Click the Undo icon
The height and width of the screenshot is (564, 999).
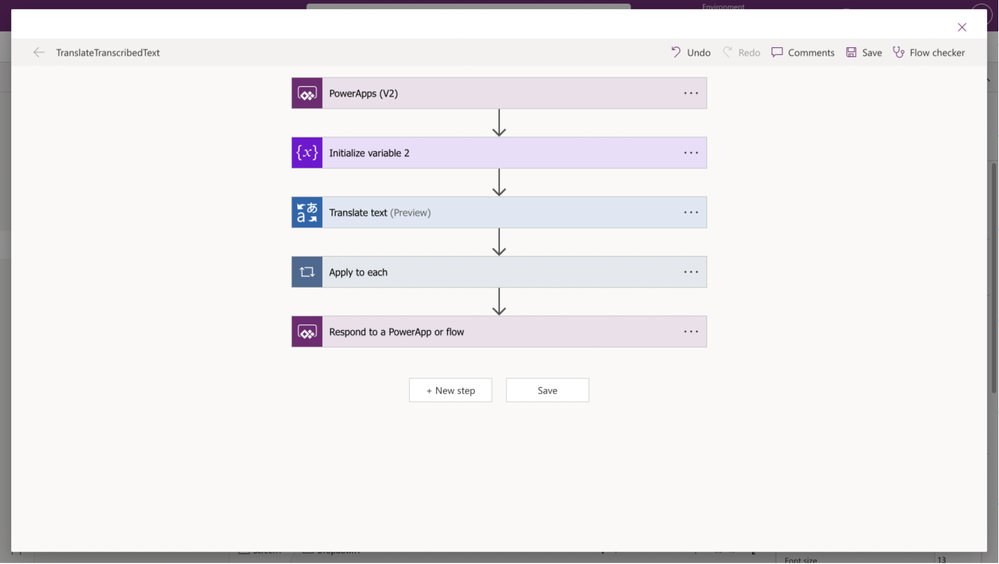point(676,52)
